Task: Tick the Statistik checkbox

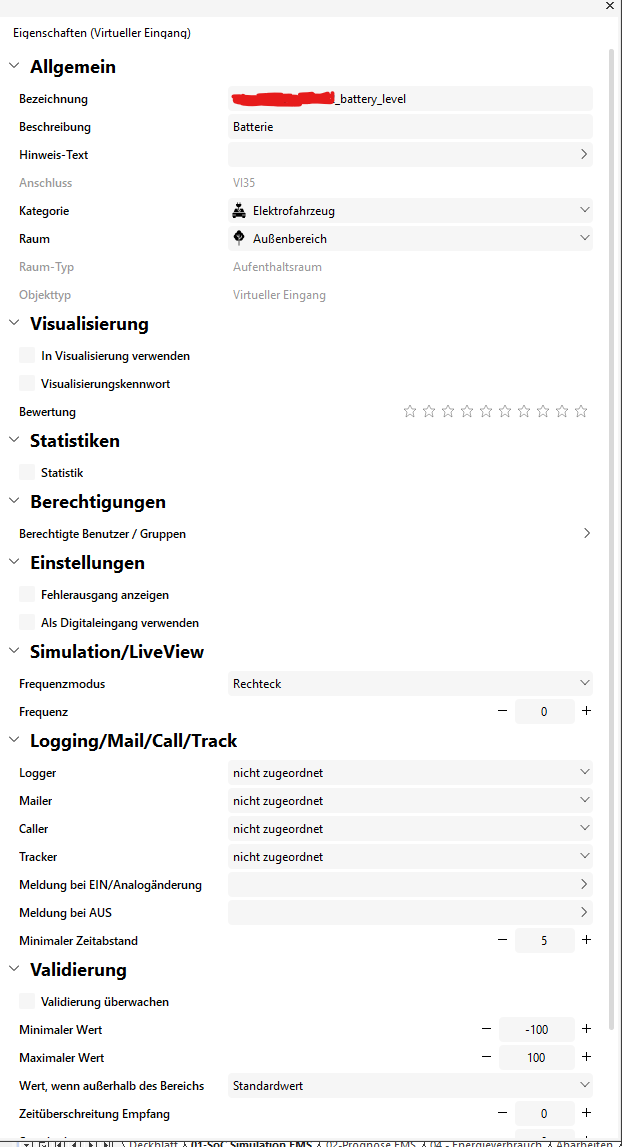Action: point(27,472)
